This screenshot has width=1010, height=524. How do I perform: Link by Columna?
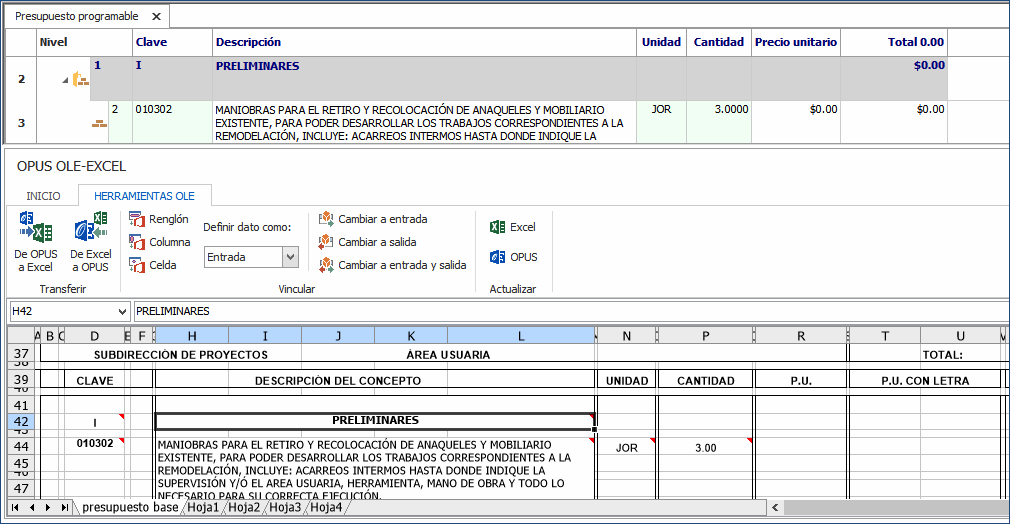(160, 242)
